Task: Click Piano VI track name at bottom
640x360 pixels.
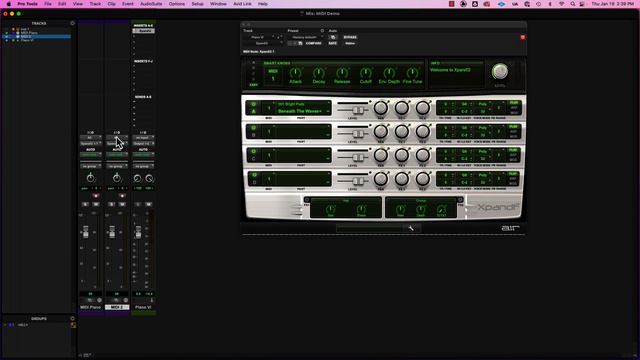Action: click(x=143, y=307)
